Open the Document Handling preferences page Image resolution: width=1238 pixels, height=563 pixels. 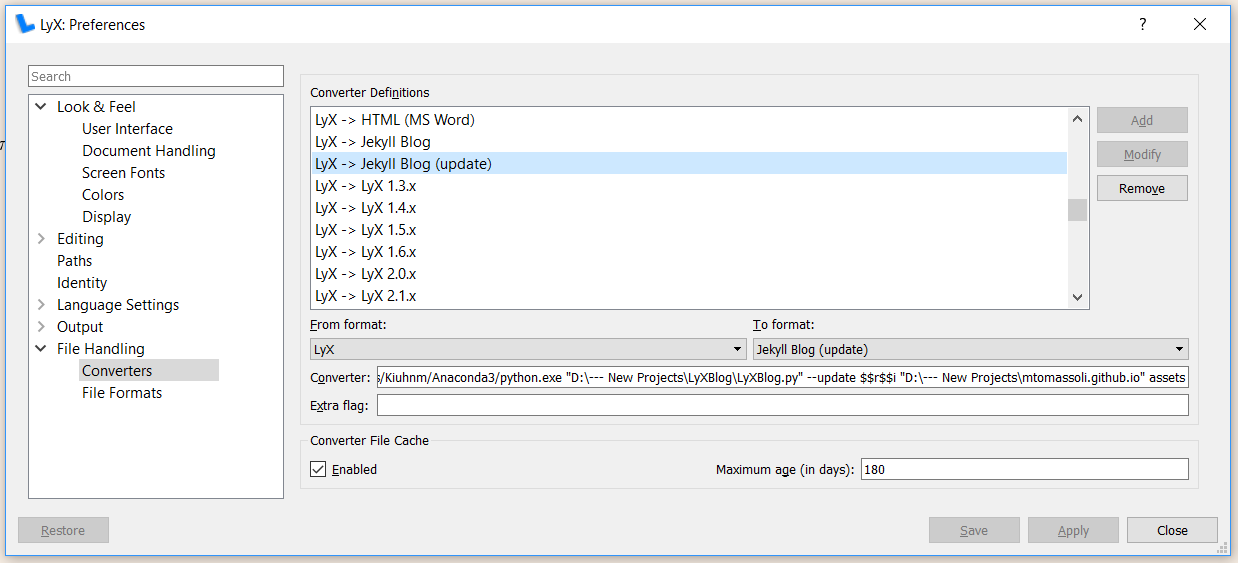click(x=149, y=151)
